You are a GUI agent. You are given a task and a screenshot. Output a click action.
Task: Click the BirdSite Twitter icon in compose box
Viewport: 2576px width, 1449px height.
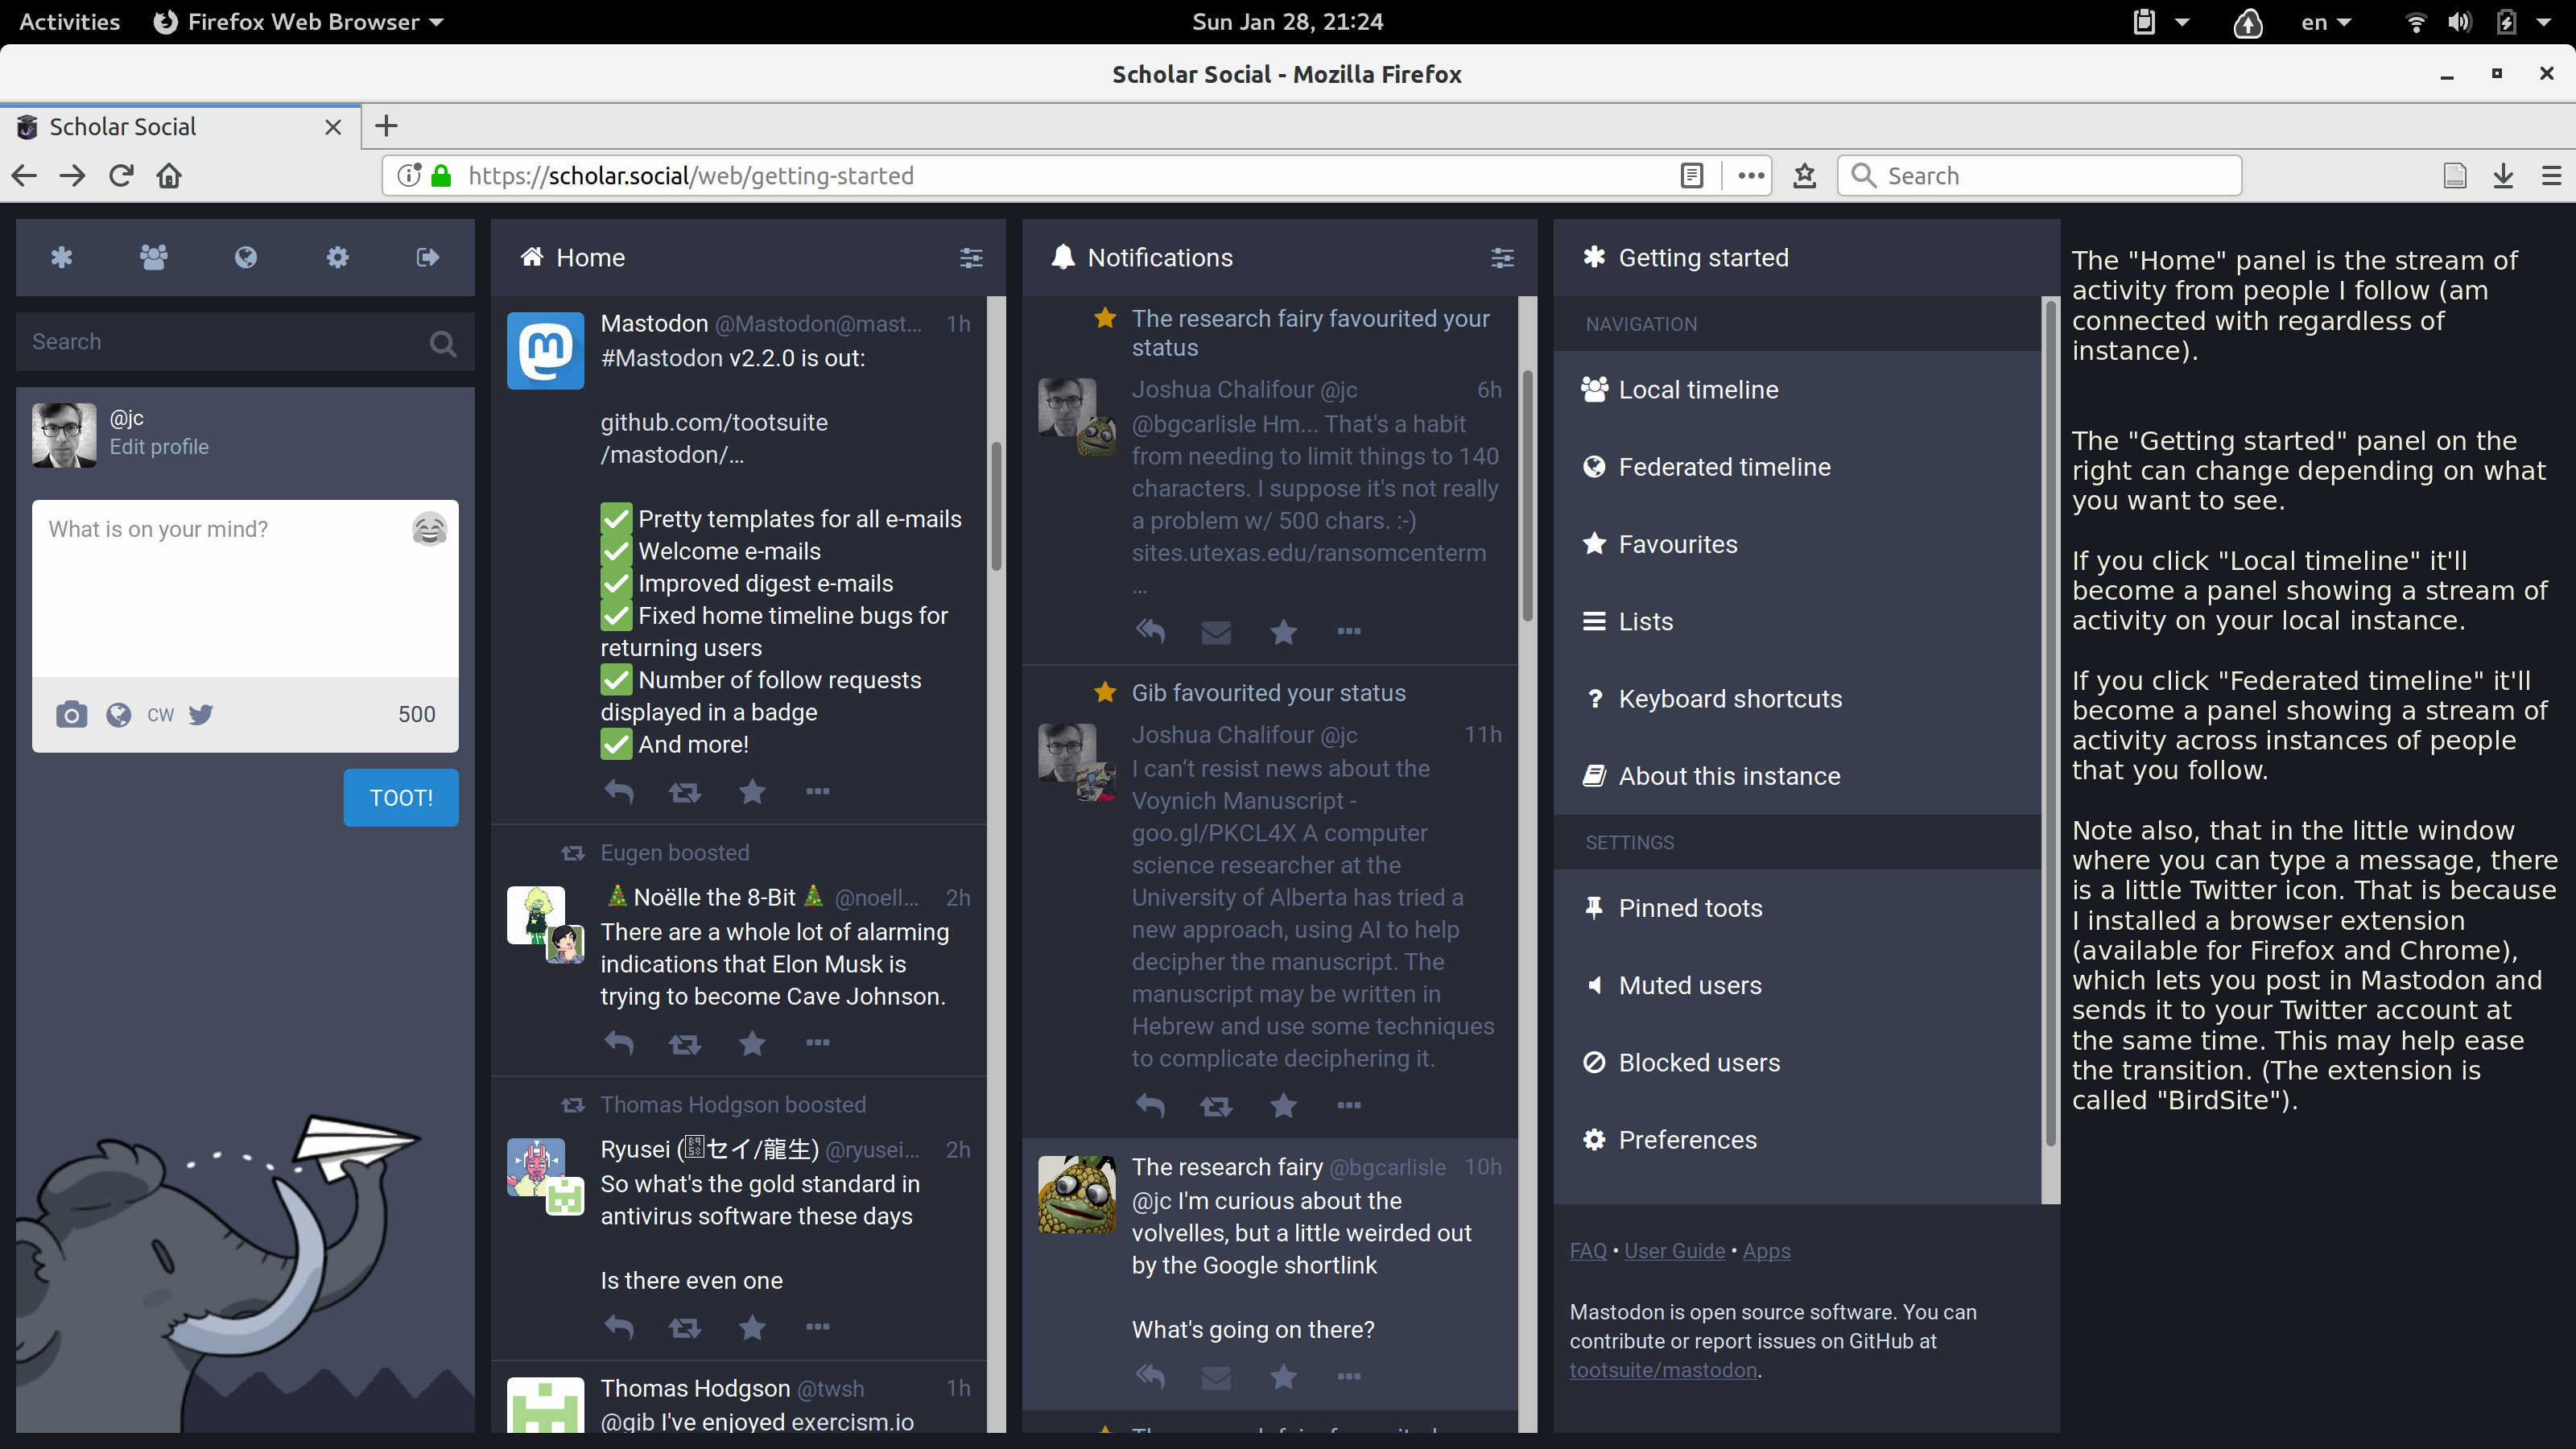point(201,714)
